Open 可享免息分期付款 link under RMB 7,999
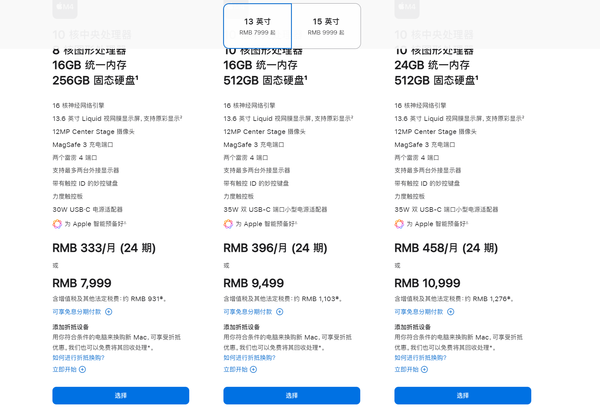Viewport: 600px width, 408px height. click(x=77, y=312)
